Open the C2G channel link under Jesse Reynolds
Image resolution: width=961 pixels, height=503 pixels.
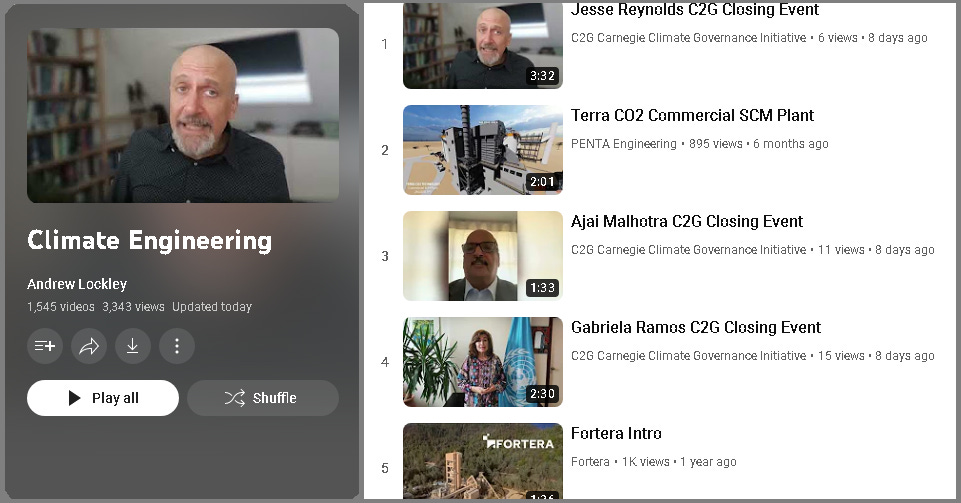(x=689, y=38)
